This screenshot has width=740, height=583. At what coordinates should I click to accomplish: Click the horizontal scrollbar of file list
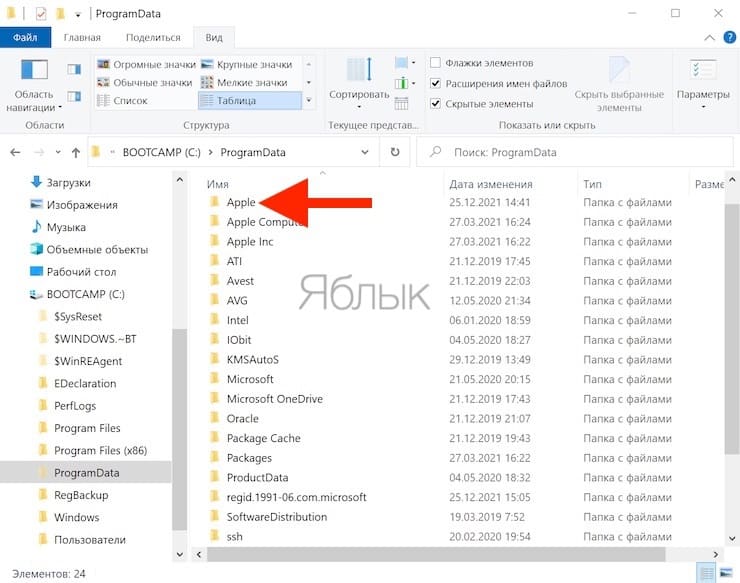(436, 554)
